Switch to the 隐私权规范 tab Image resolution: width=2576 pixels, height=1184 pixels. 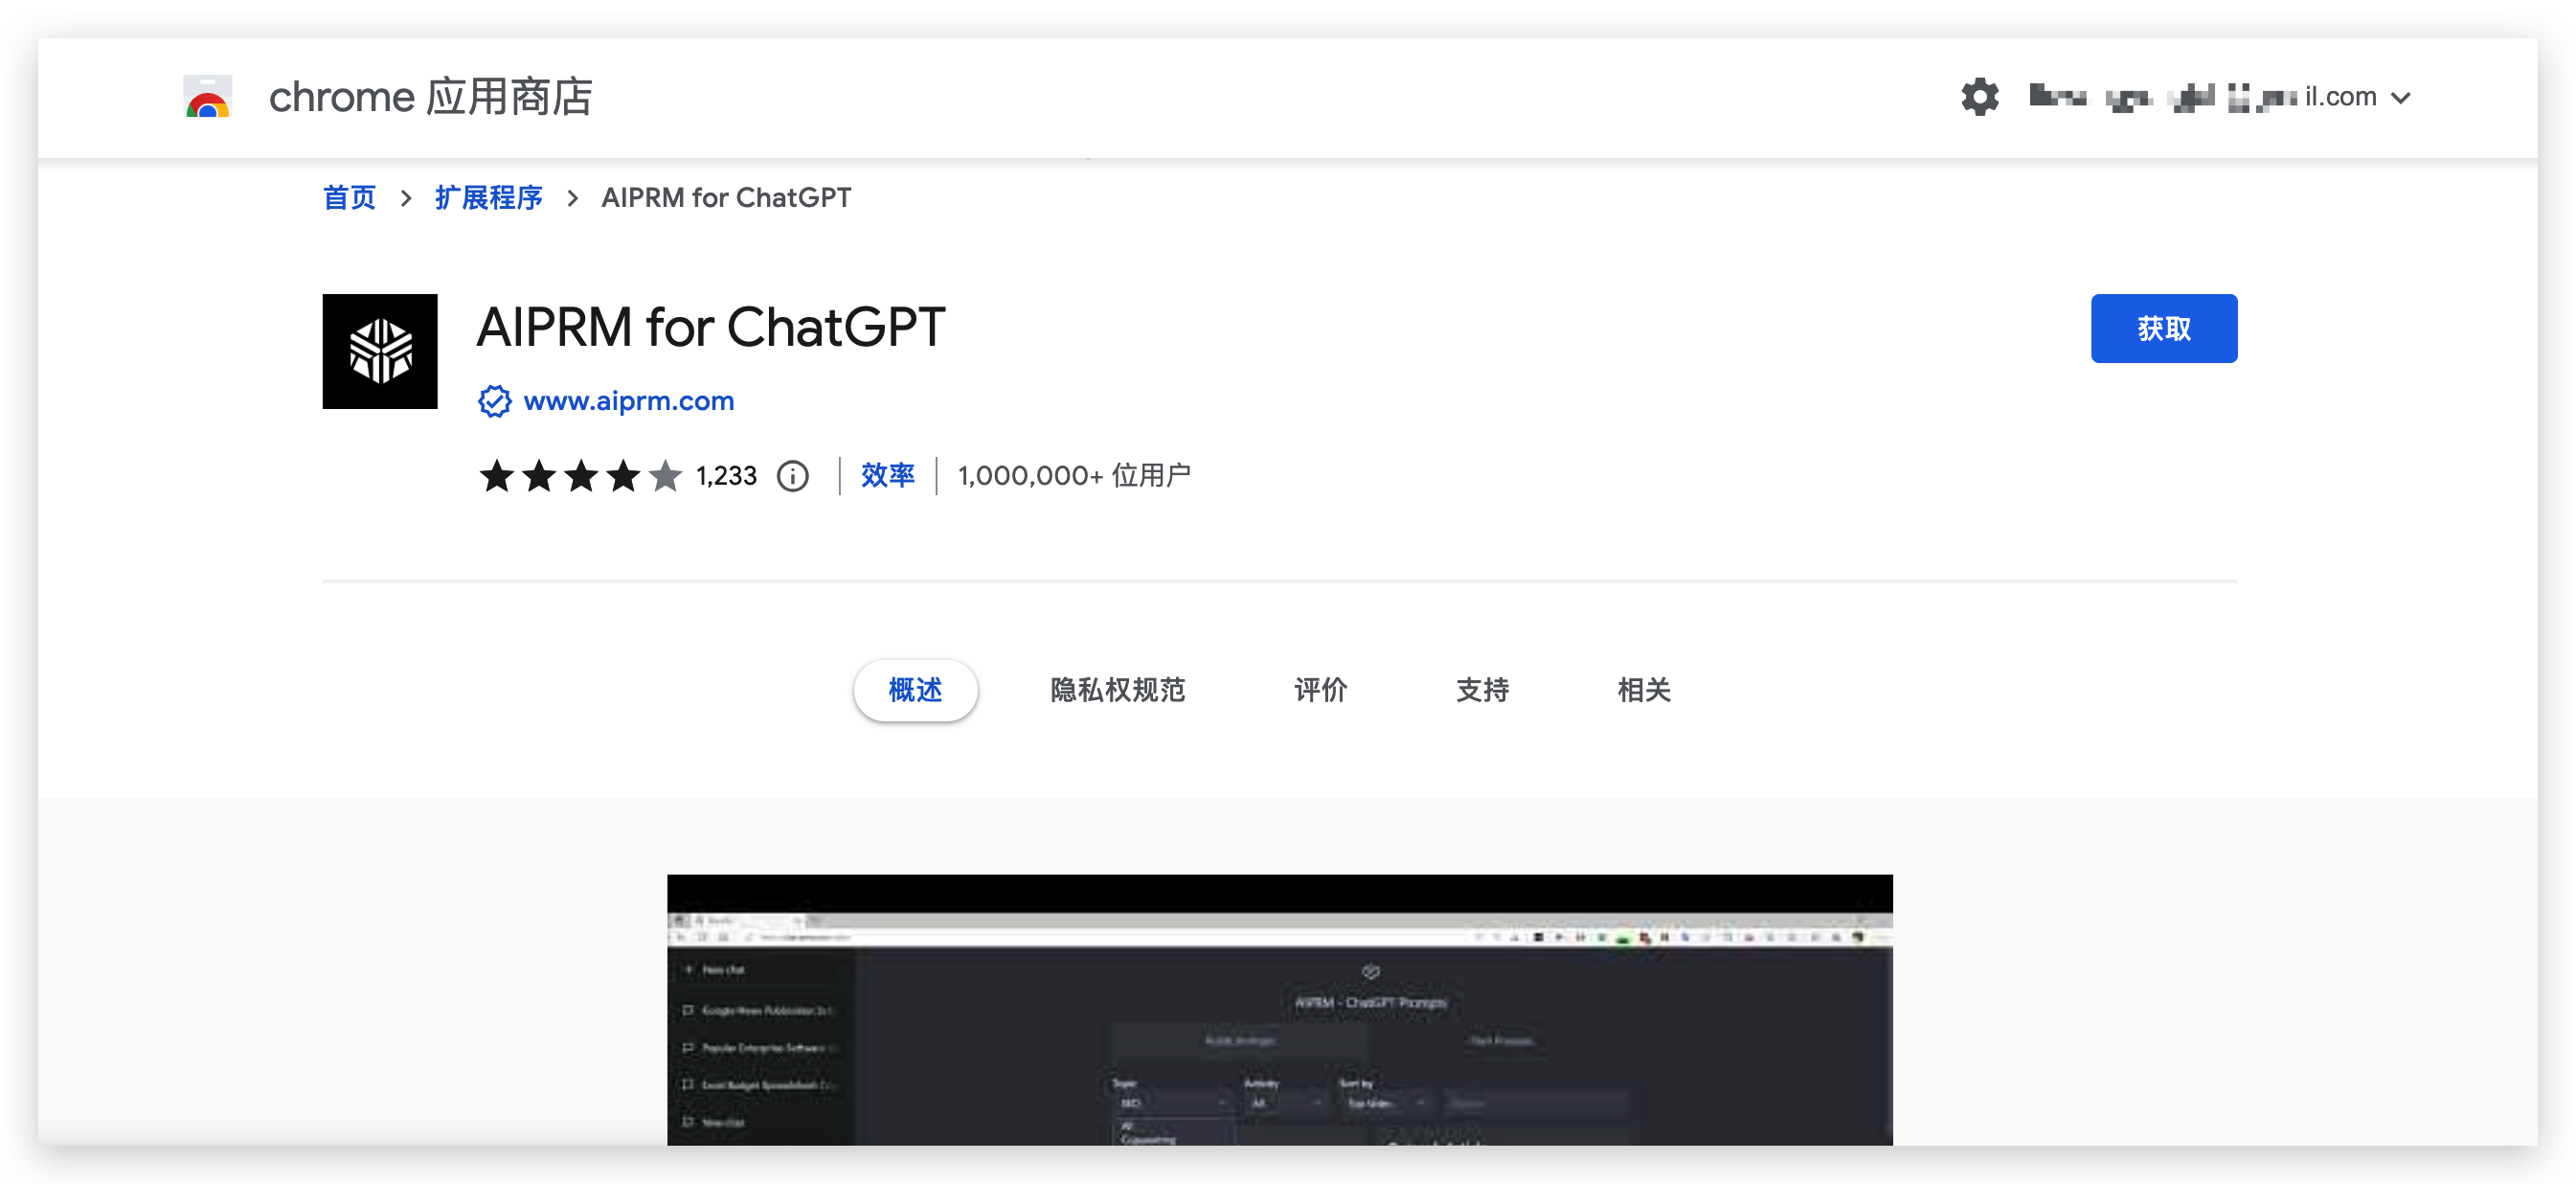click(x=1118, y=690)
